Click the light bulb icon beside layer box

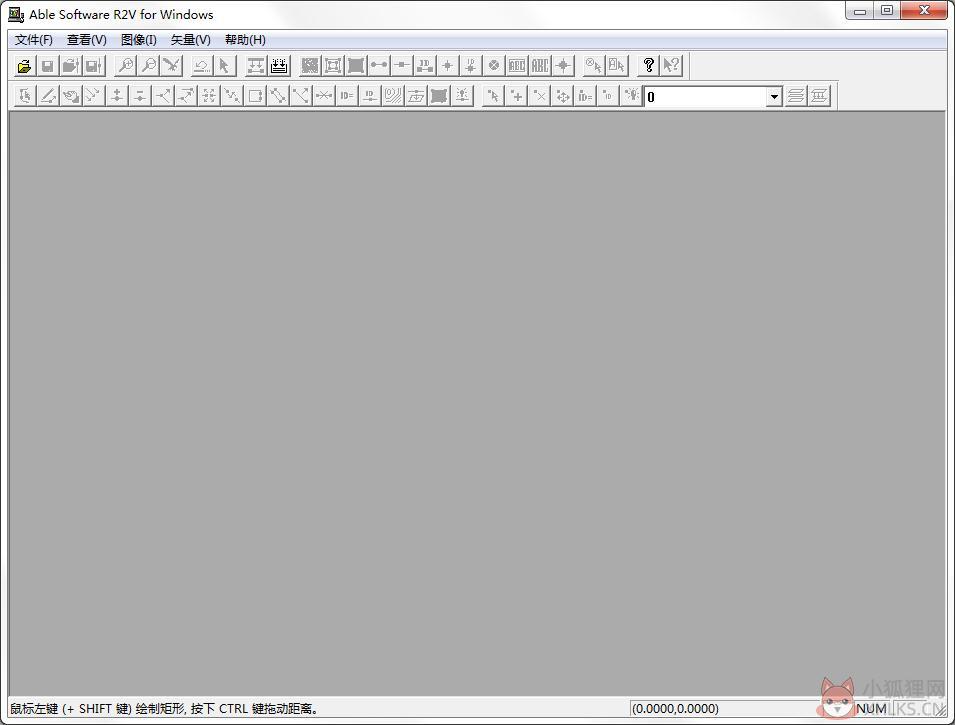632,96
